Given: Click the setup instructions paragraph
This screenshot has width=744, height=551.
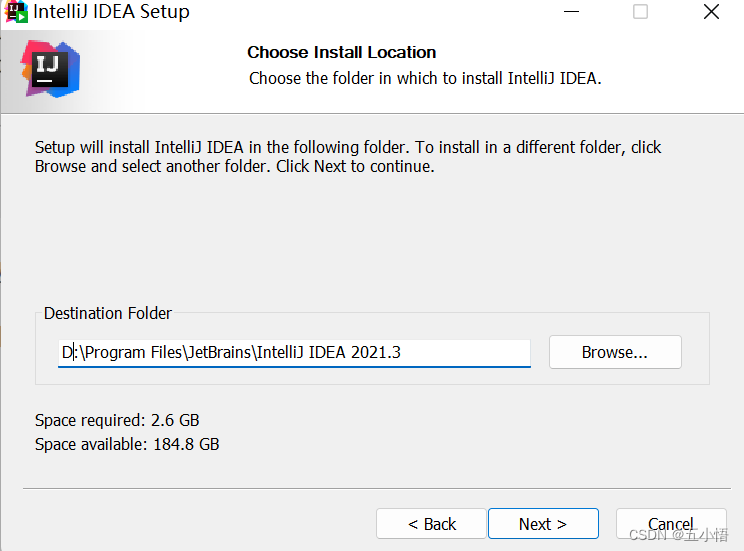Looking at the screenshot, I should click(347, 157).
